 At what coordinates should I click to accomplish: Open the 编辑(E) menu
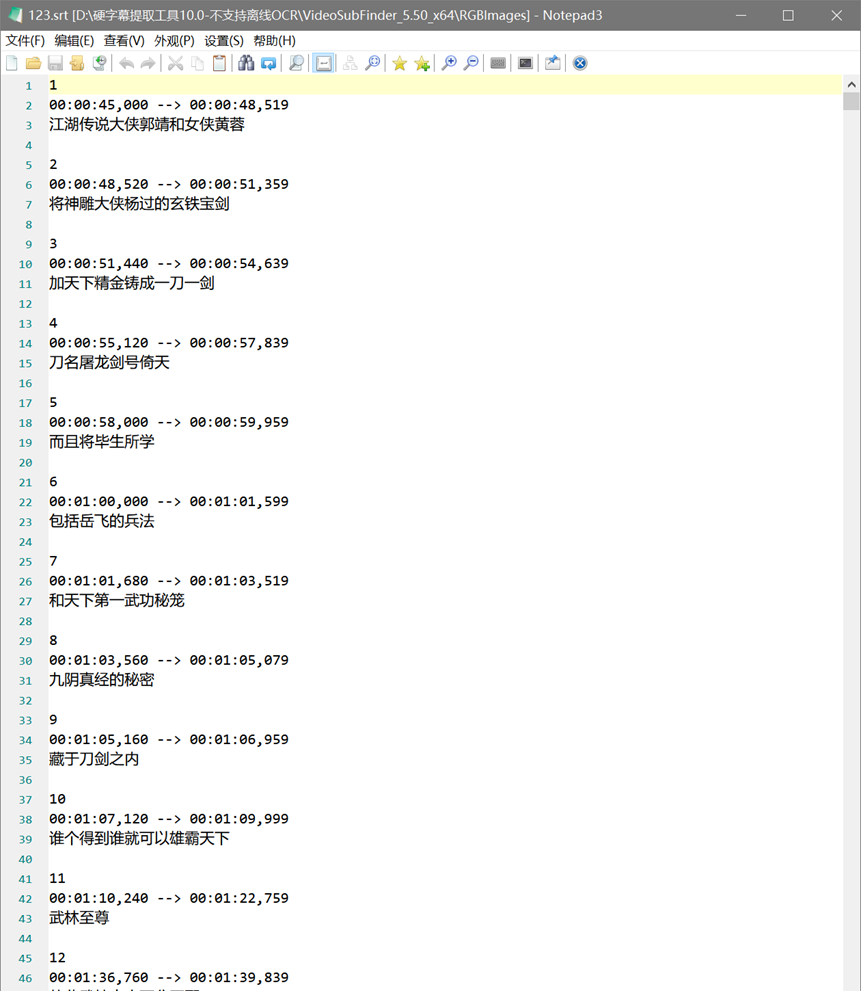tap(74, 40)
